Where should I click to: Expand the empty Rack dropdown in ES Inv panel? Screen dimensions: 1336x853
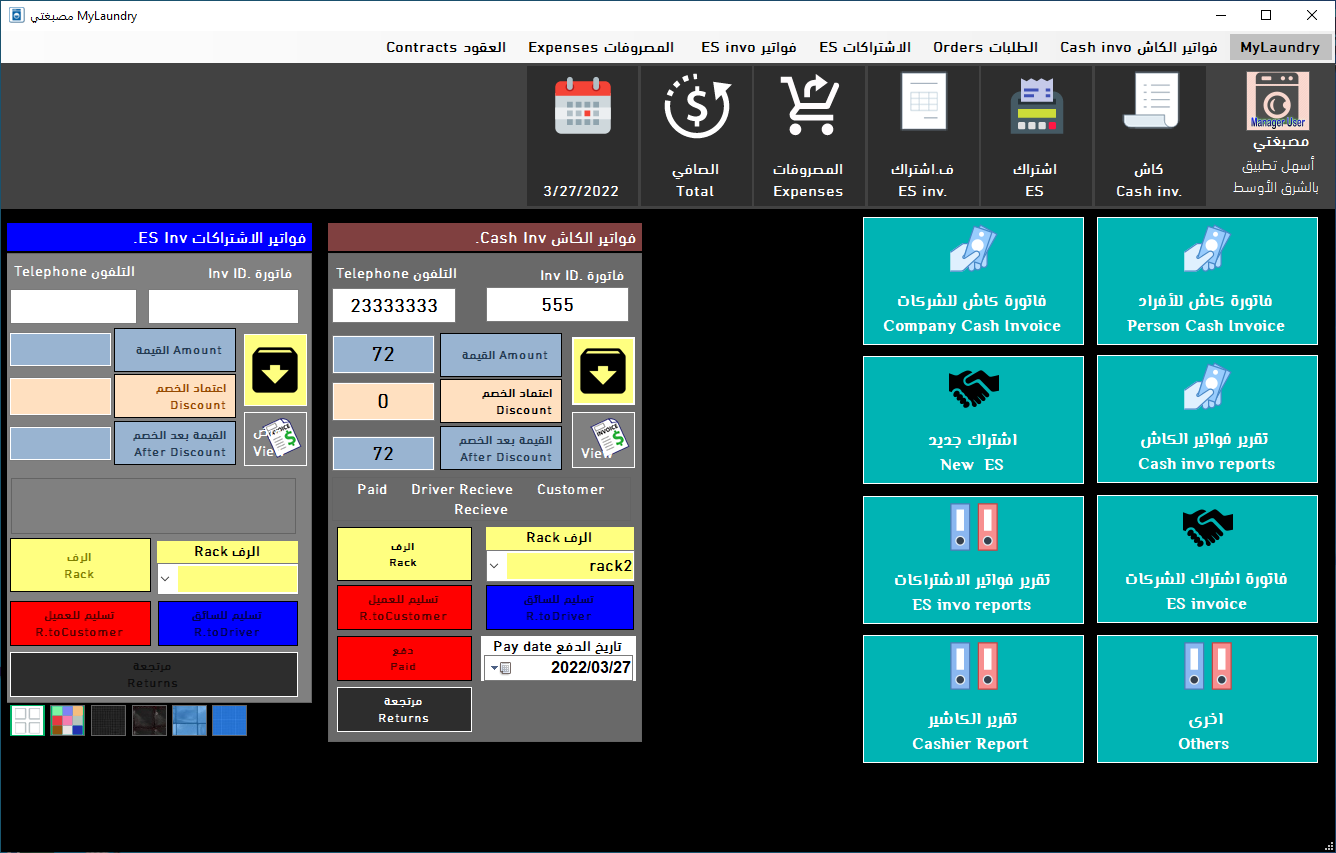tap(167, 579)
